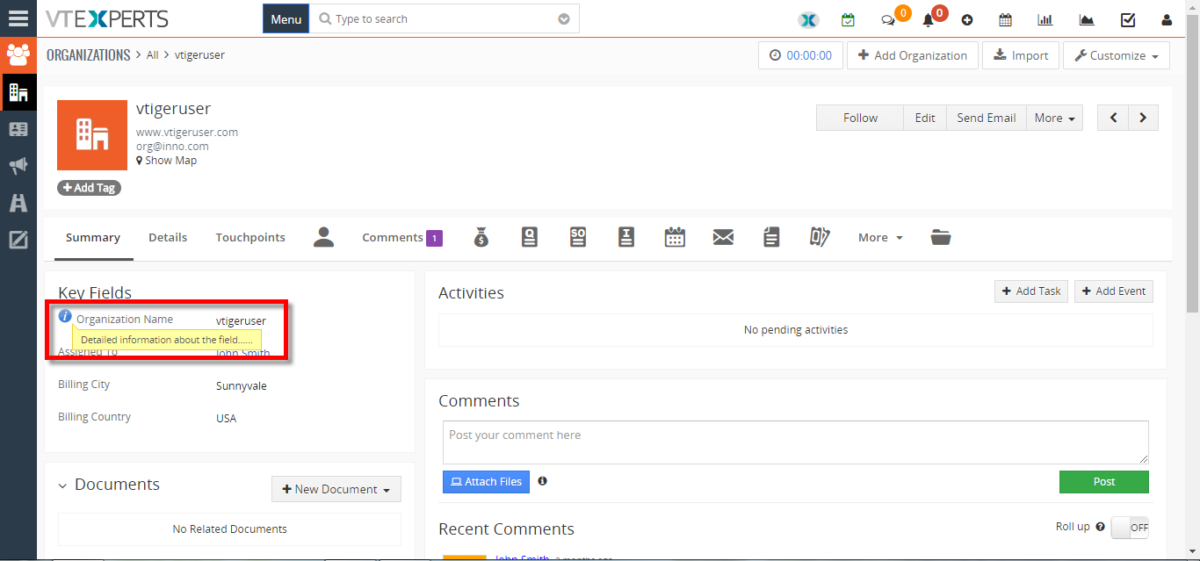1200x561 pixels.
Task: Click the quick create plus icon
Action: (x=967, y=20)
